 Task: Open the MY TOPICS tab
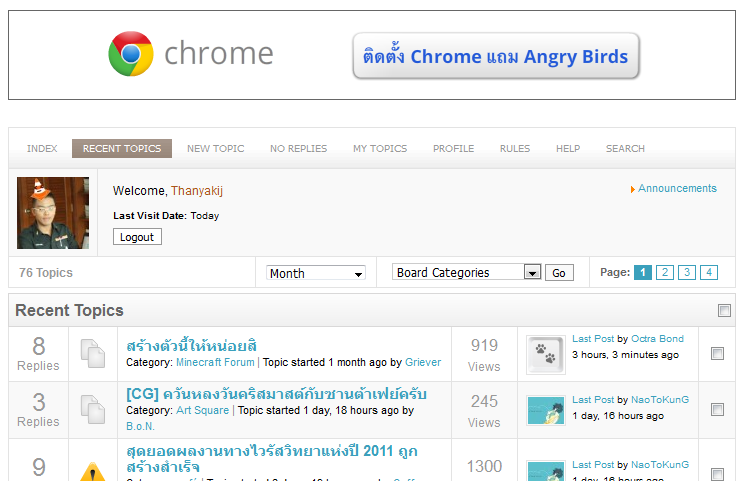380,149
